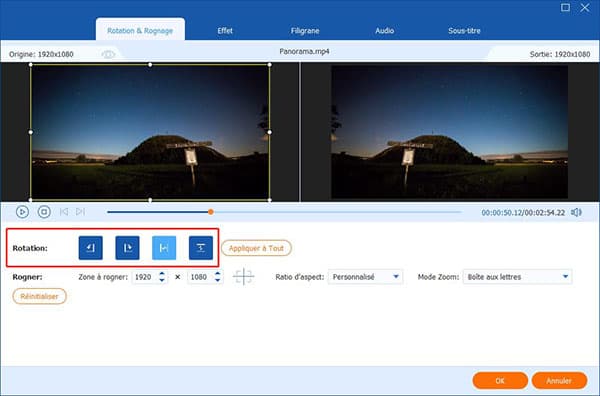This screenshot has width=600, height=396.
Task: Click the Panorama.mp4 file name
Action: (x=304, y=51)
